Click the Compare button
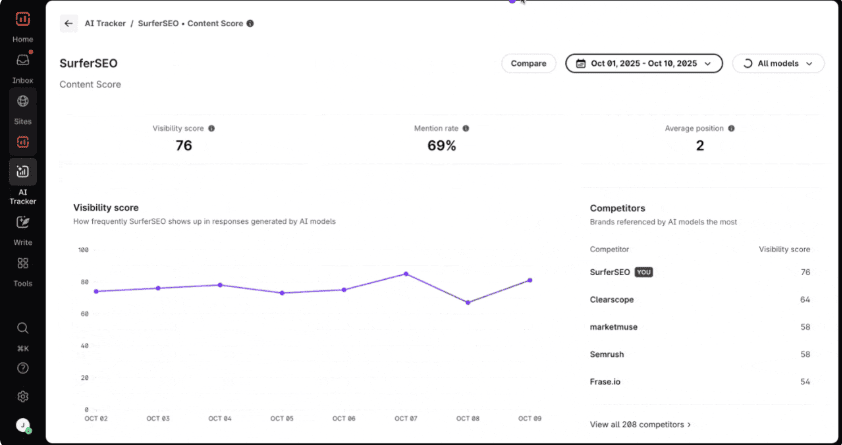This screenshot has width=842, height=445. point(528,63)
